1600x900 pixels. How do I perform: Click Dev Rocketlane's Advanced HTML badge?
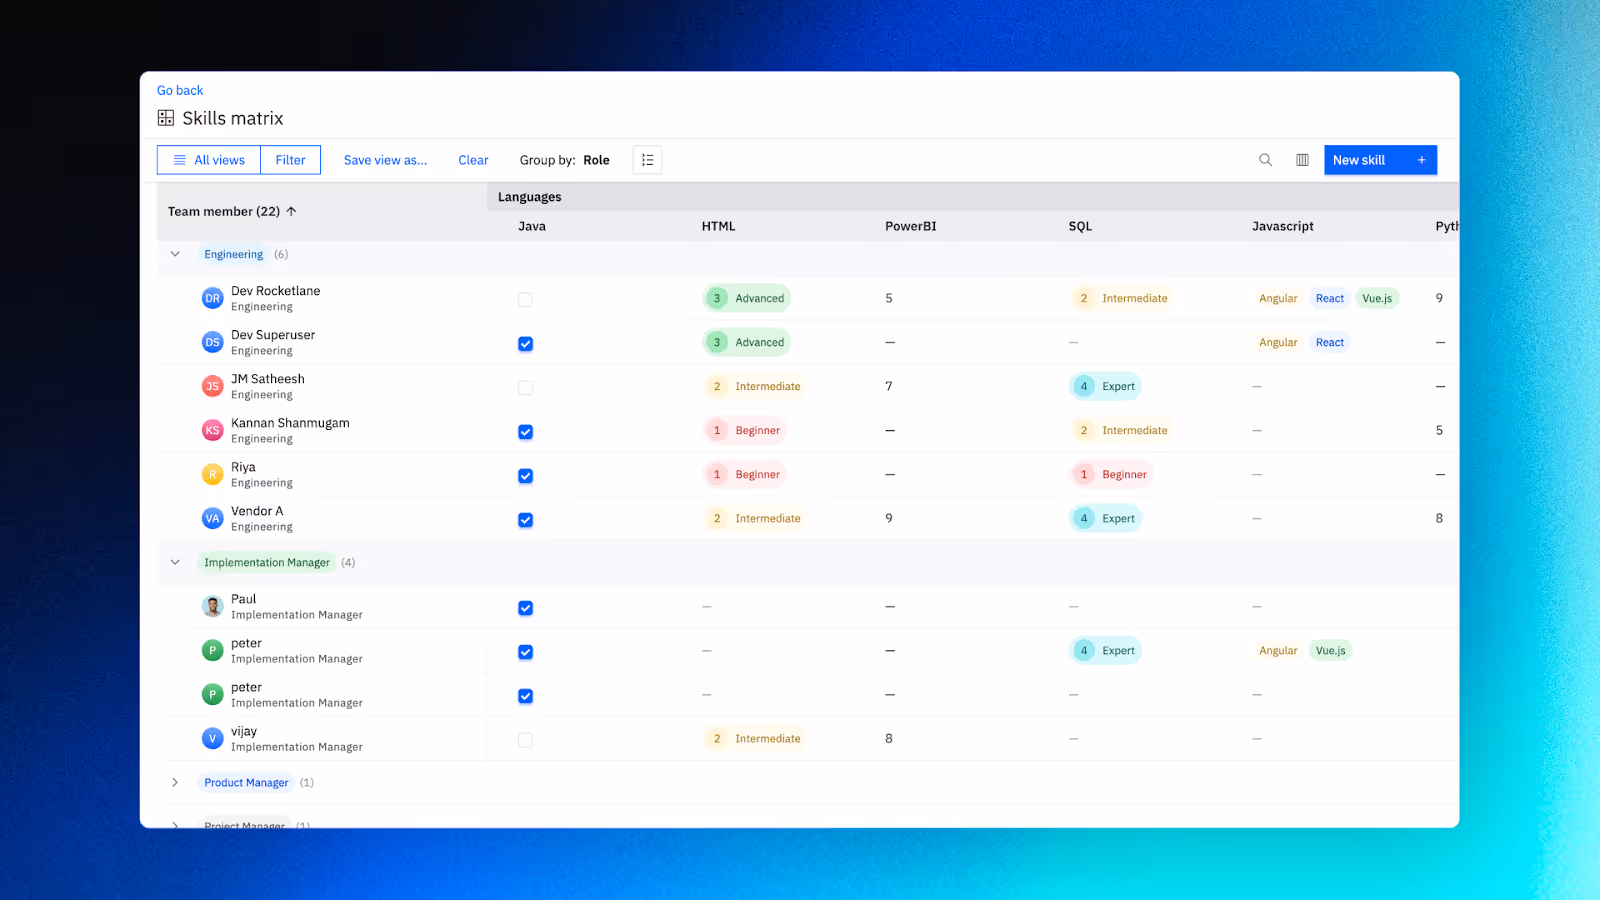(747, 298)
